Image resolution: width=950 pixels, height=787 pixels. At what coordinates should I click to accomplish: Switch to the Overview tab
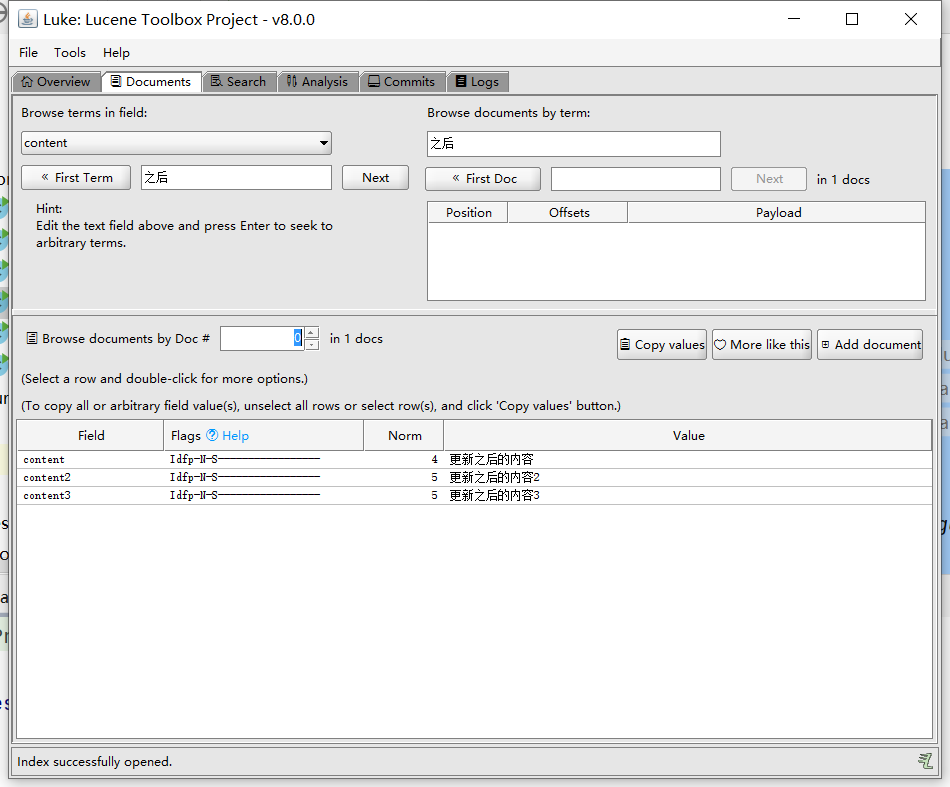click(x=56, y=82)
